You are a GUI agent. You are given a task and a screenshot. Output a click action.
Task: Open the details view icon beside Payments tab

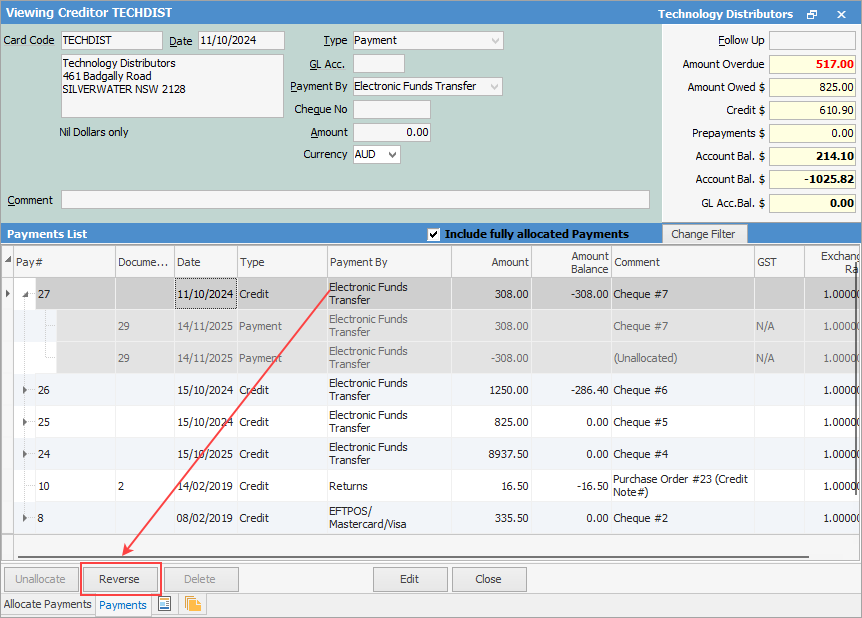(x=165, y=604)
